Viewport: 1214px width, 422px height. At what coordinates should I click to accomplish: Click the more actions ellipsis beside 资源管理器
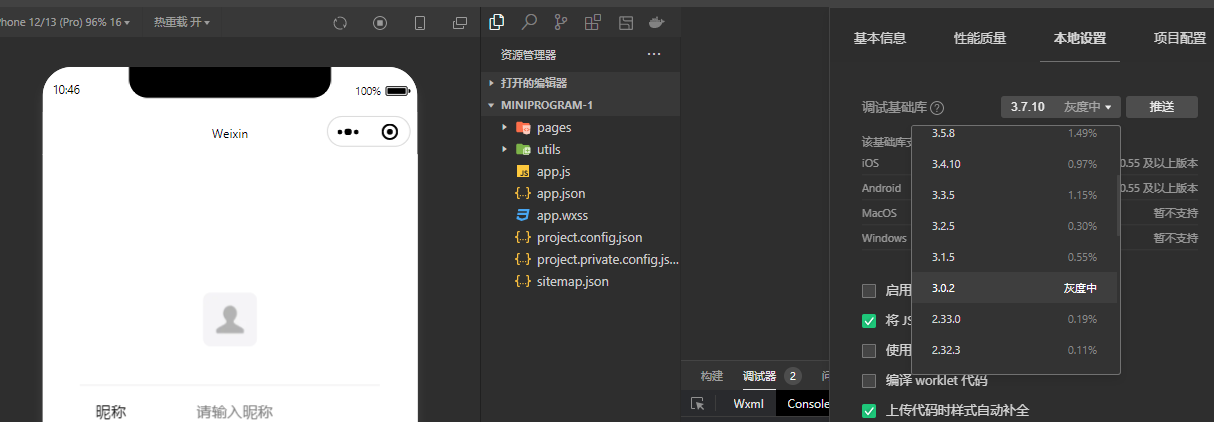(654, 54)
